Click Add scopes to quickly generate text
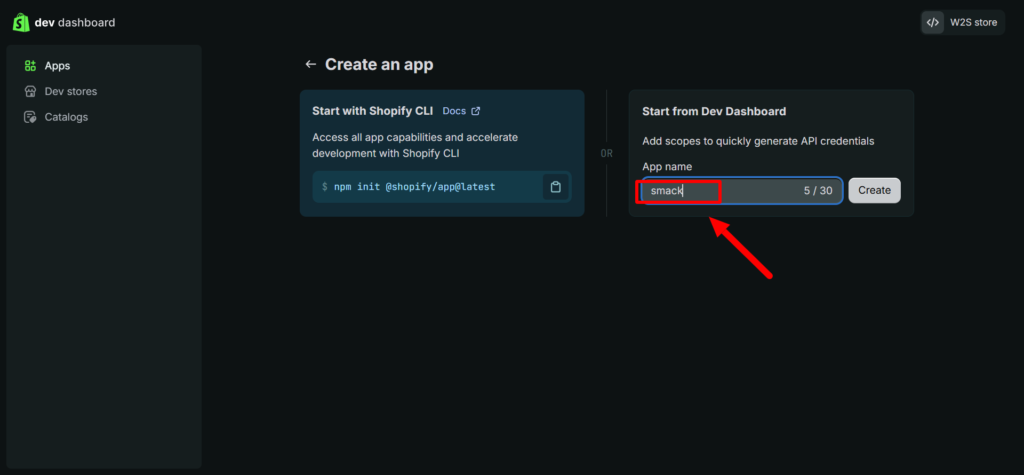This screenshot has width=1024, height=475. pos(758,140)
